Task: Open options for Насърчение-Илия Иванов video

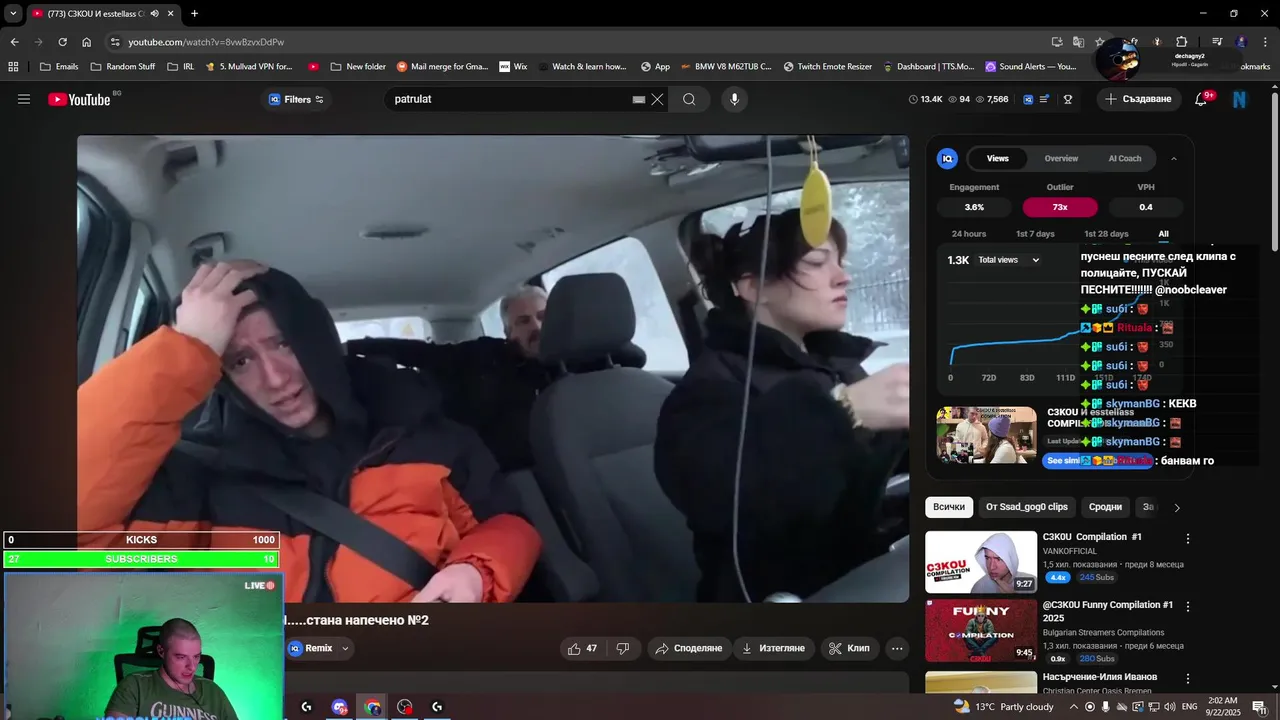Action: click(1188, 677)
